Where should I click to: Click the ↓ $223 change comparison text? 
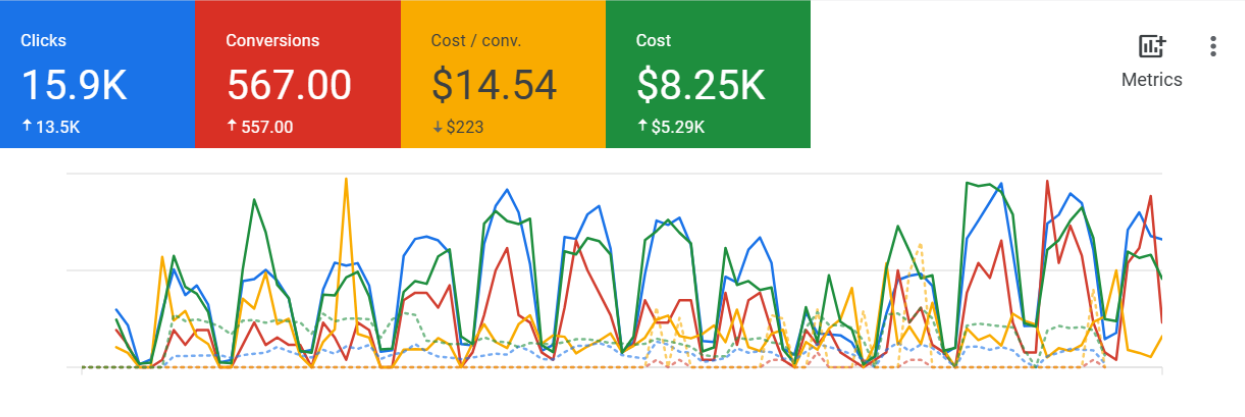pos(465,127)
